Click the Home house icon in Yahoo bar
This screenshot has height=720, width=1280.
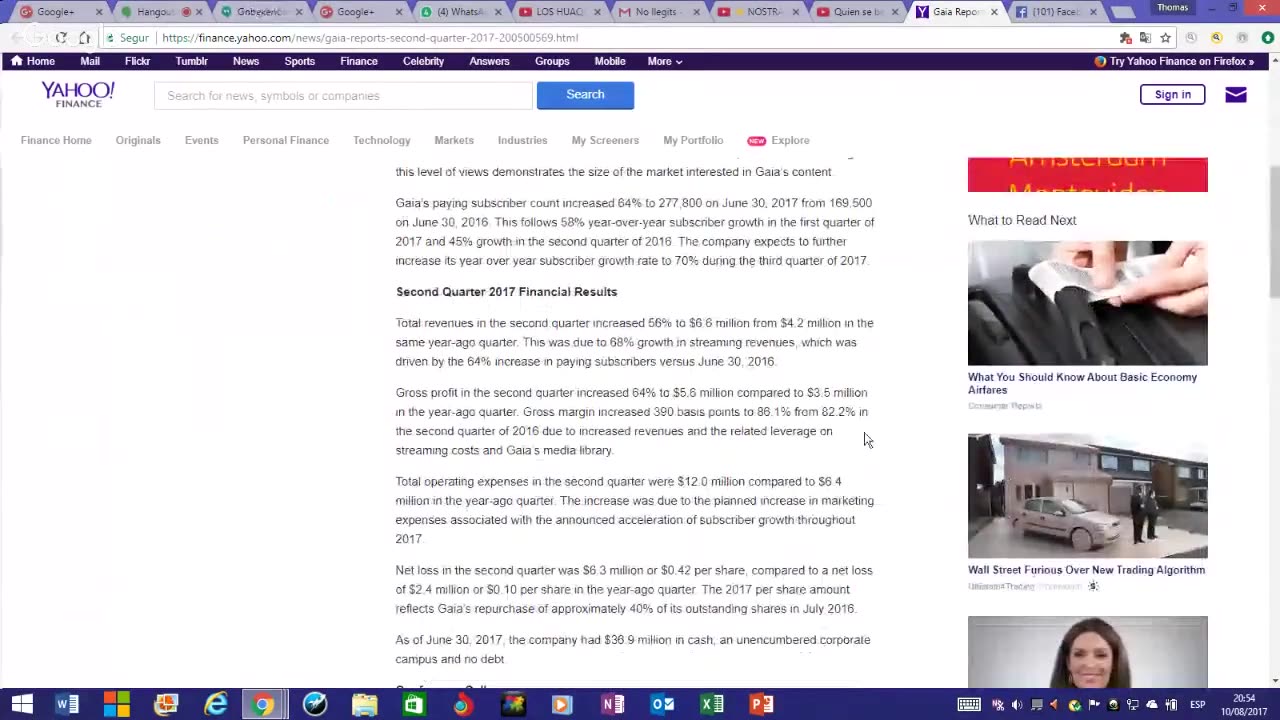(x=17, y=61)
